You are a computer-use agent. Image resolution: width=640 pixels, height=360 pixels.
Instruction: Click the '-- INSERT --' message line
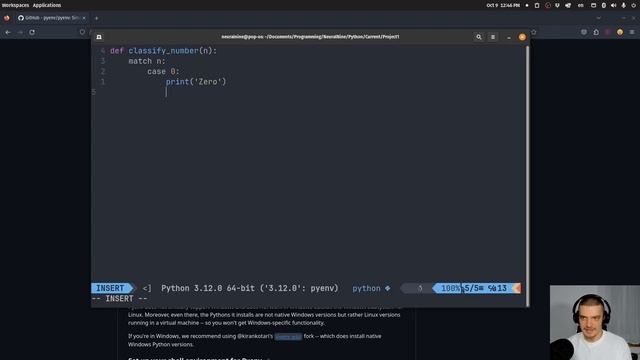pos(119,299)
